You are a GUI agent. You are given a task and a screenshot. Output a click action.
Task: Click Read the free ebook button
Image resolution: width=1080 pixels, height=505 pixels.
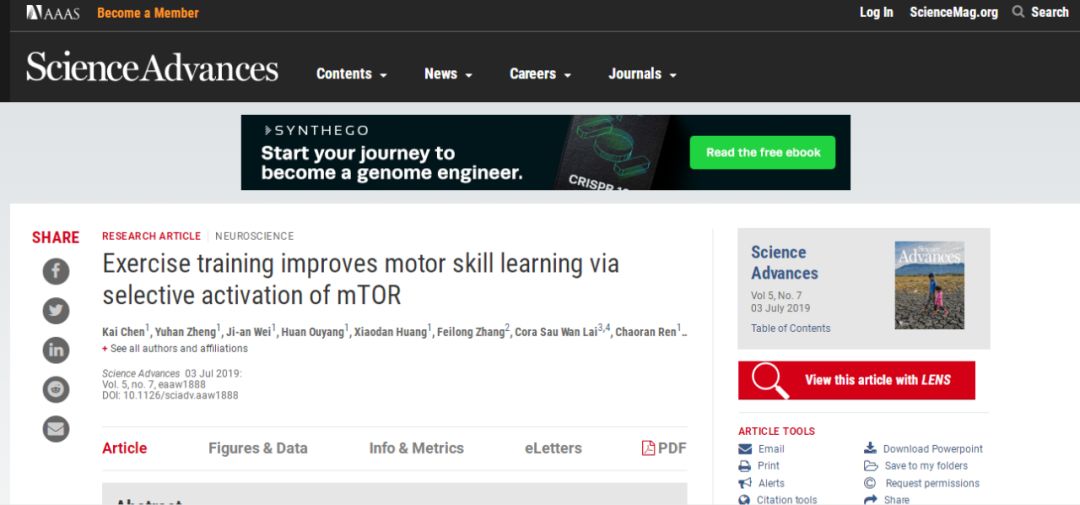(762, 152)
